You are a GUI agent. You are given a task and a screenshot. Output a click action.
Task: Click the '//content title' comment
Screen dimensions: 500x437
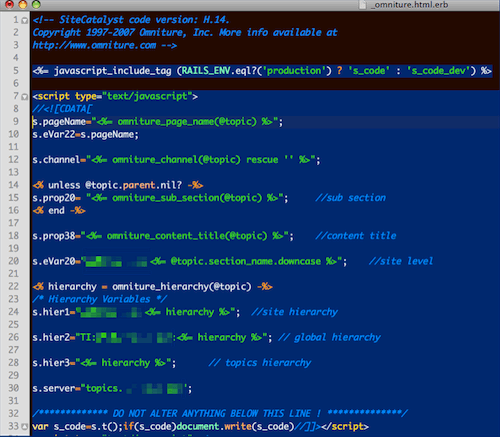click(356, 236)
